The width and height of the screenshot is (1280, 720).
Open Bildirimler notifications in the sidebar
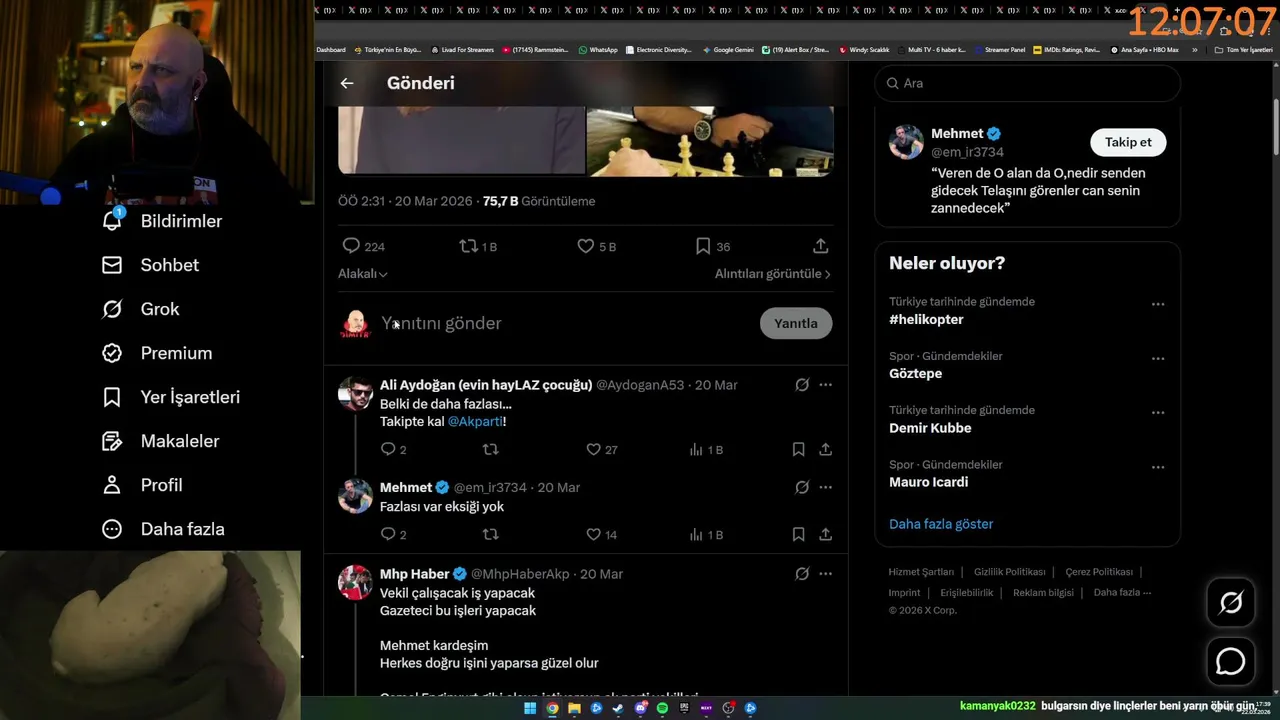point(162,221)
